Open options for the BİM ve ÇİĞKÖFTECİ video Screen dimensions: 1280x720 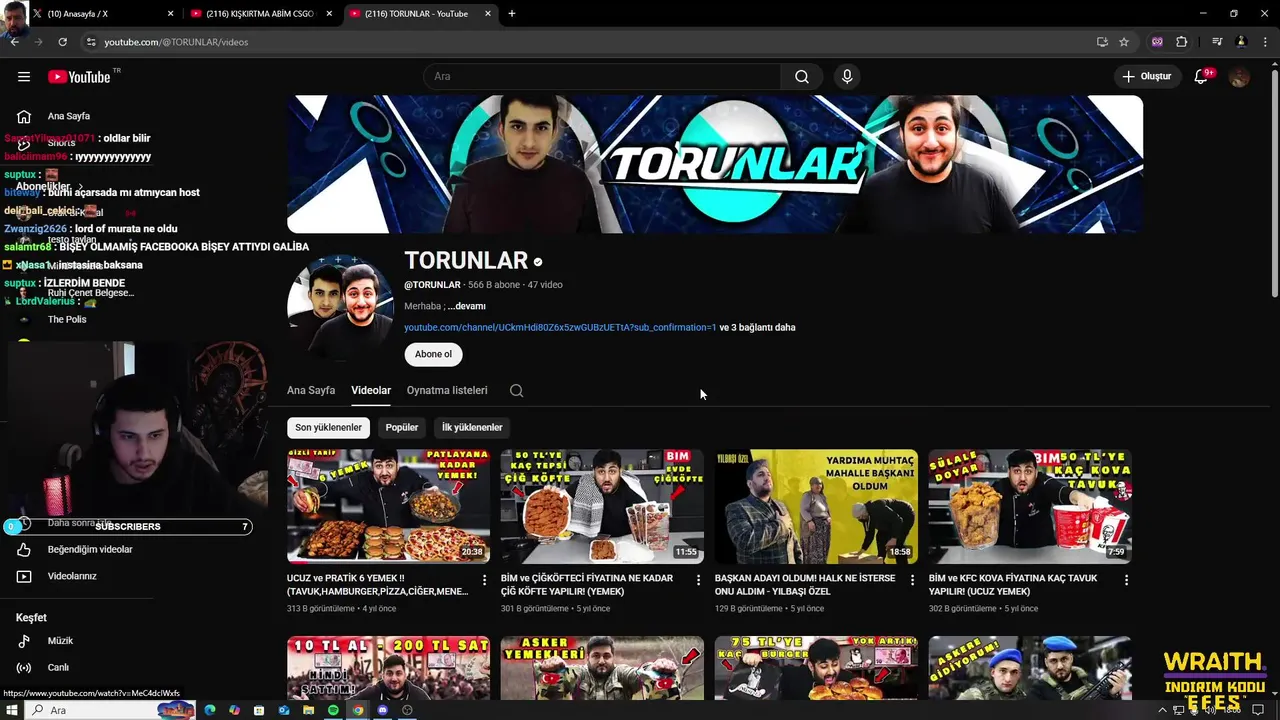coord(698,580)
